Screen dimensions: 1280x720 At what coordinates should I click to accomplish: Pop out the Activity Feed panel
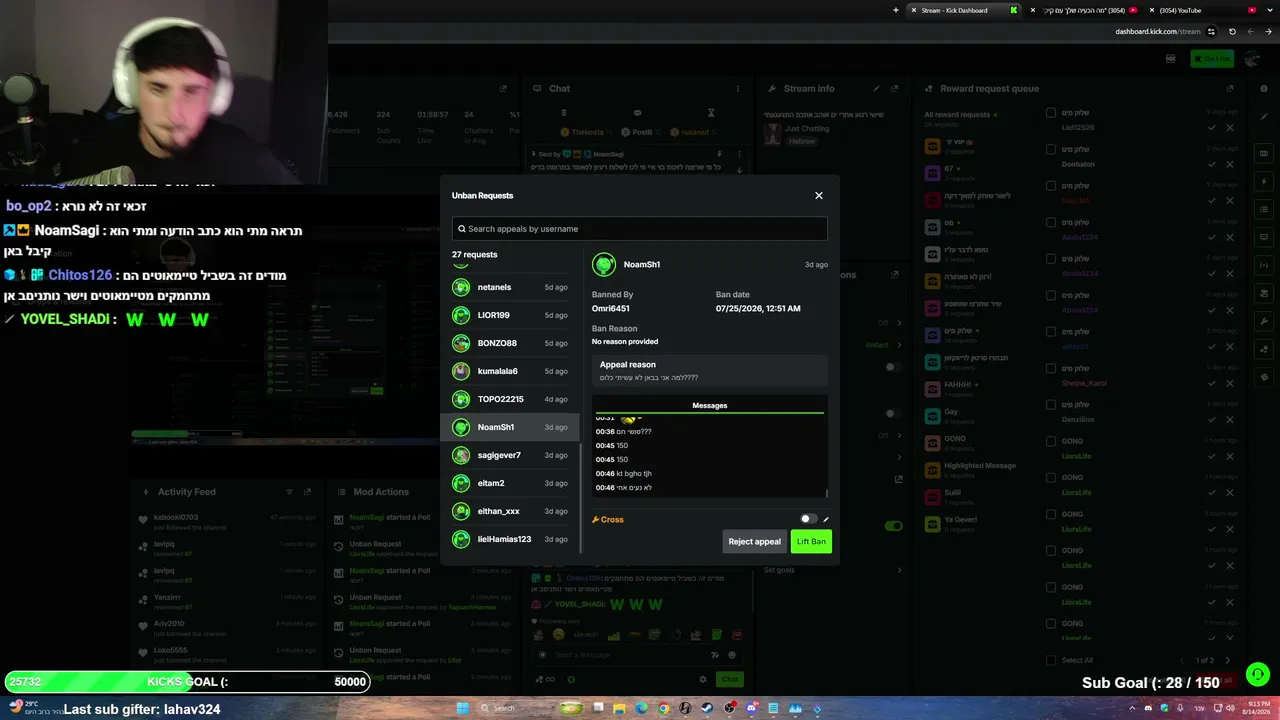pos(308,492)
